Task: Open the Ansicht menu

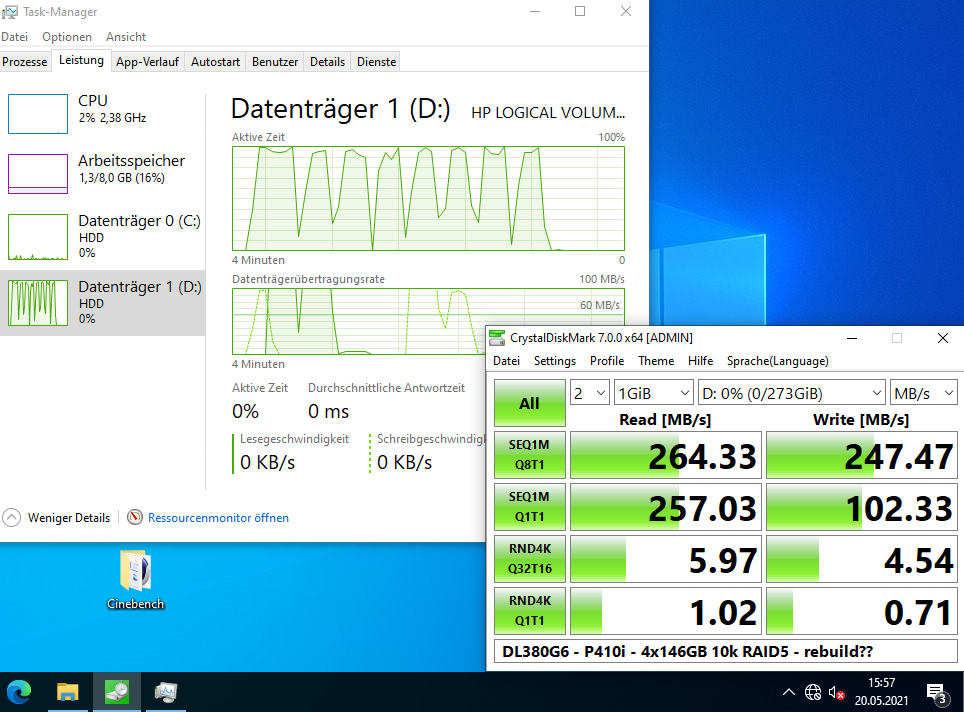Action: point(125,37)
